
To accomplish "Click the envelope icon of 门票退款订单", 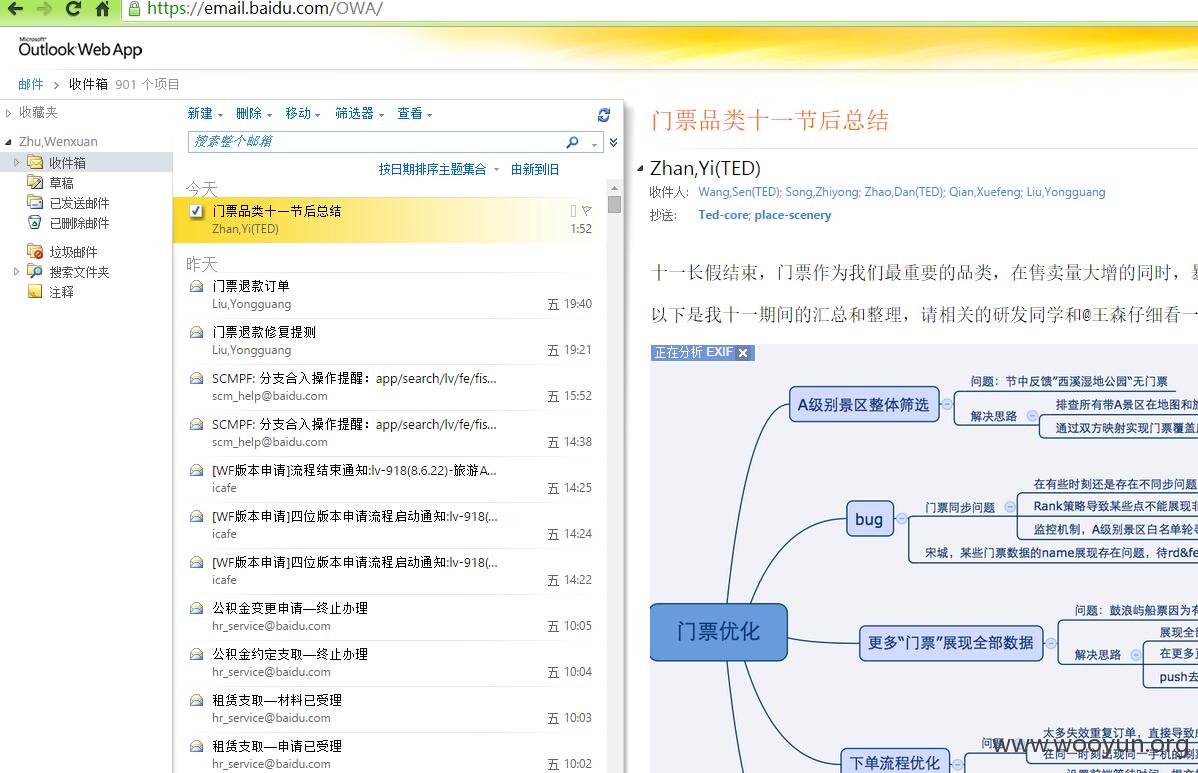I will tap(196, 286).
